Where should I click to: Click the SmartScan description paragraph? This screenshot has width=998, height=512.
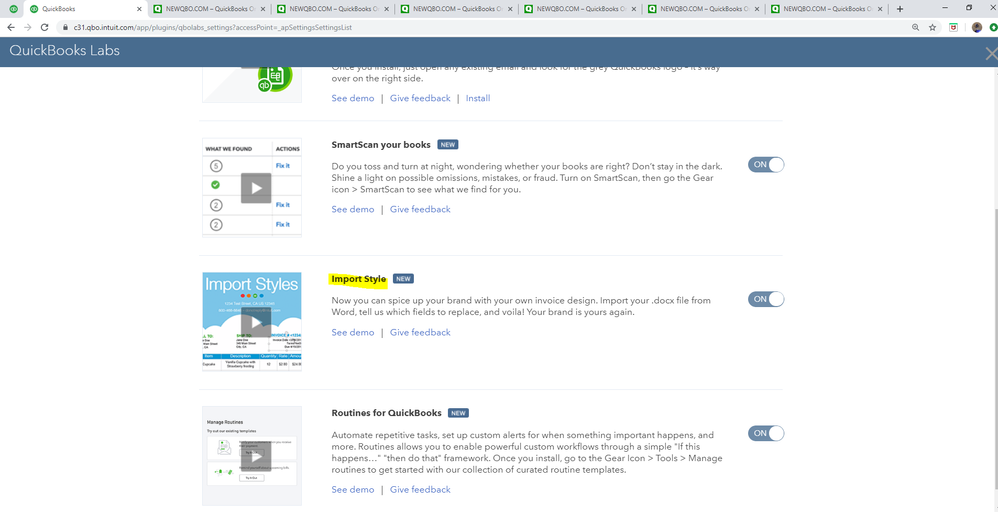click(526, 178)
